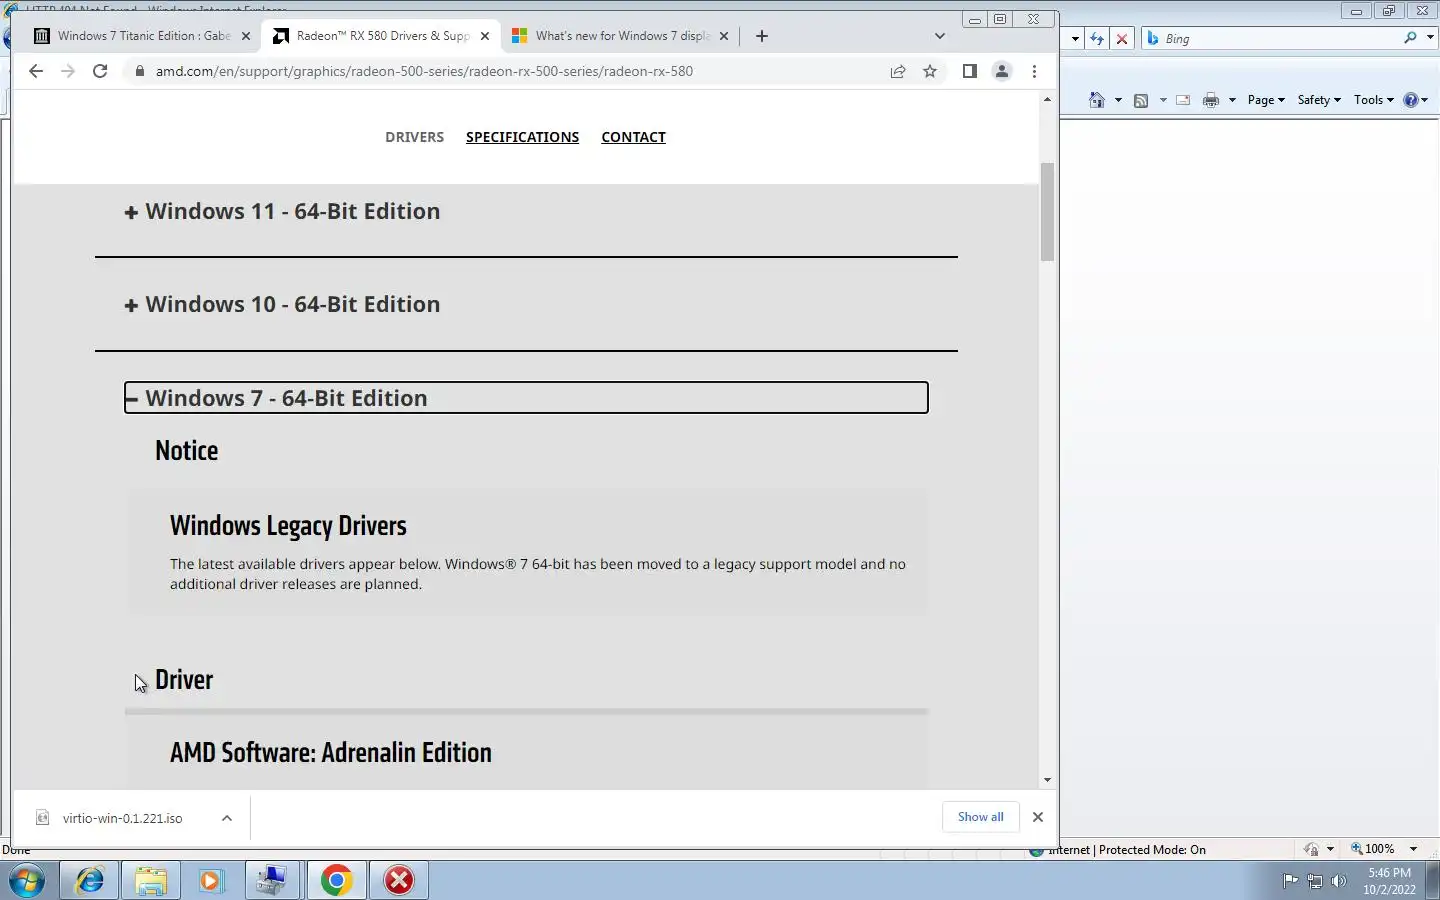Reload the AMD page in Chrome
The height and width of the screenshot is (900, 1440).
pos(100,71)
